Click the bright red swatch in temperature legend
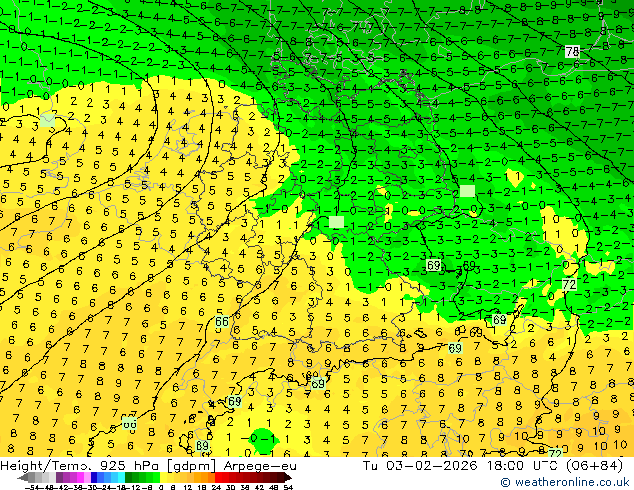This screenshot has height=490, width=634. (218, 478)
